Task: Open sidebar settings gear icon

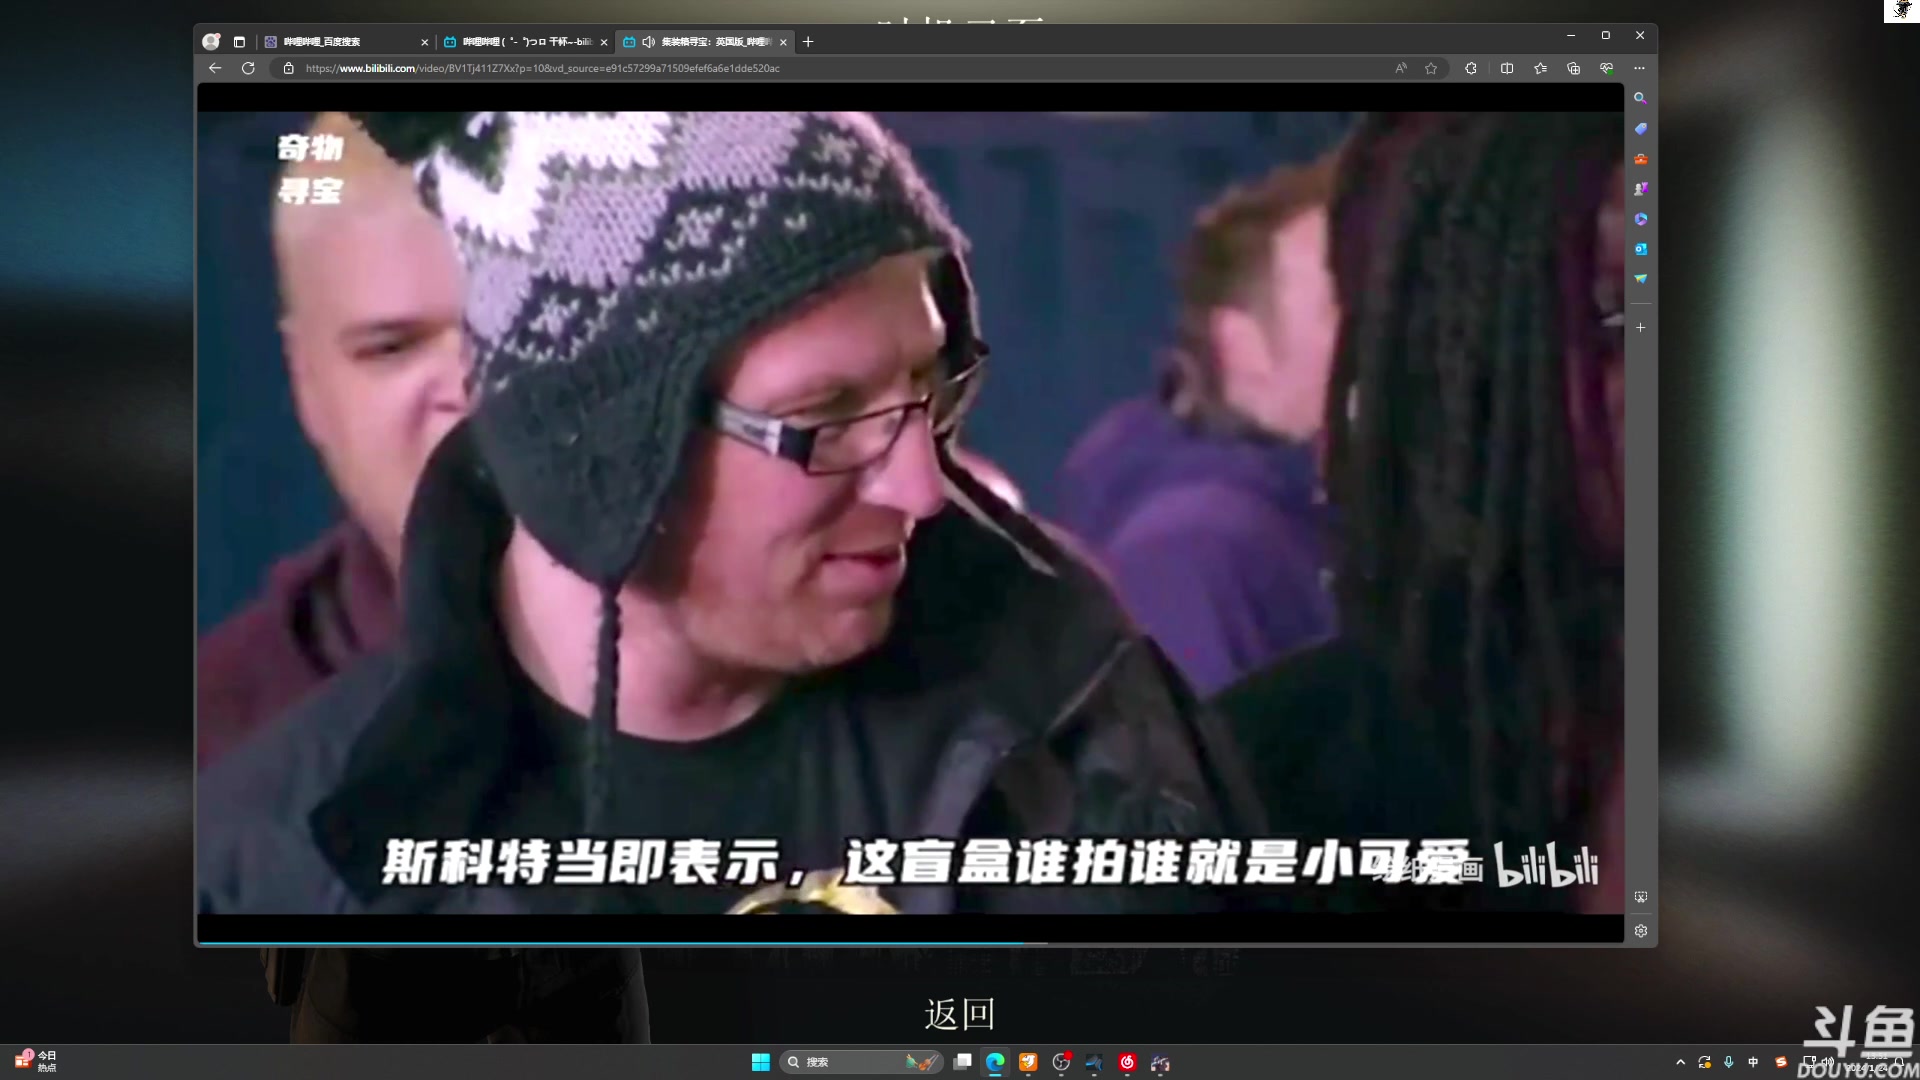Action: click(1640, 931)
